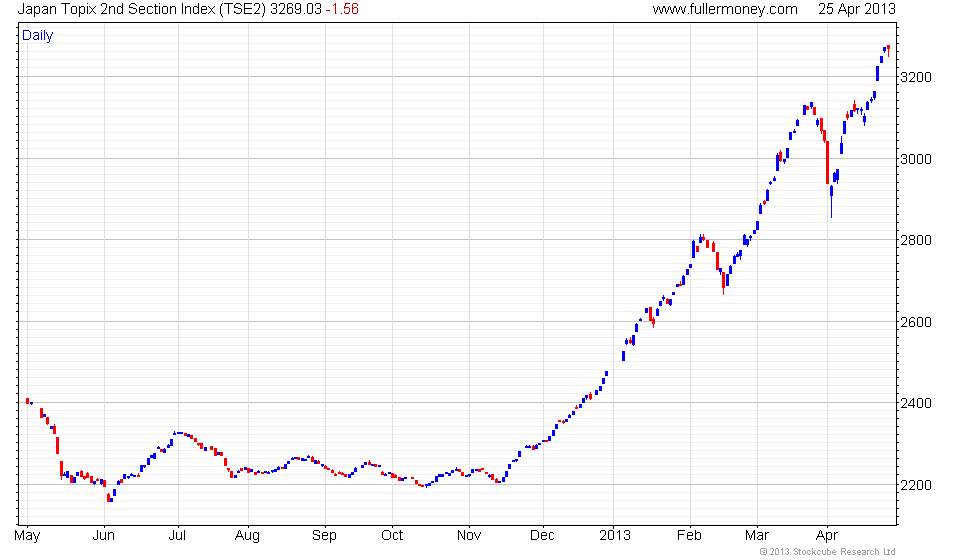980x560 pixels.
Task: Click the 'Feb' month axis label
Action: click(689, 535)
